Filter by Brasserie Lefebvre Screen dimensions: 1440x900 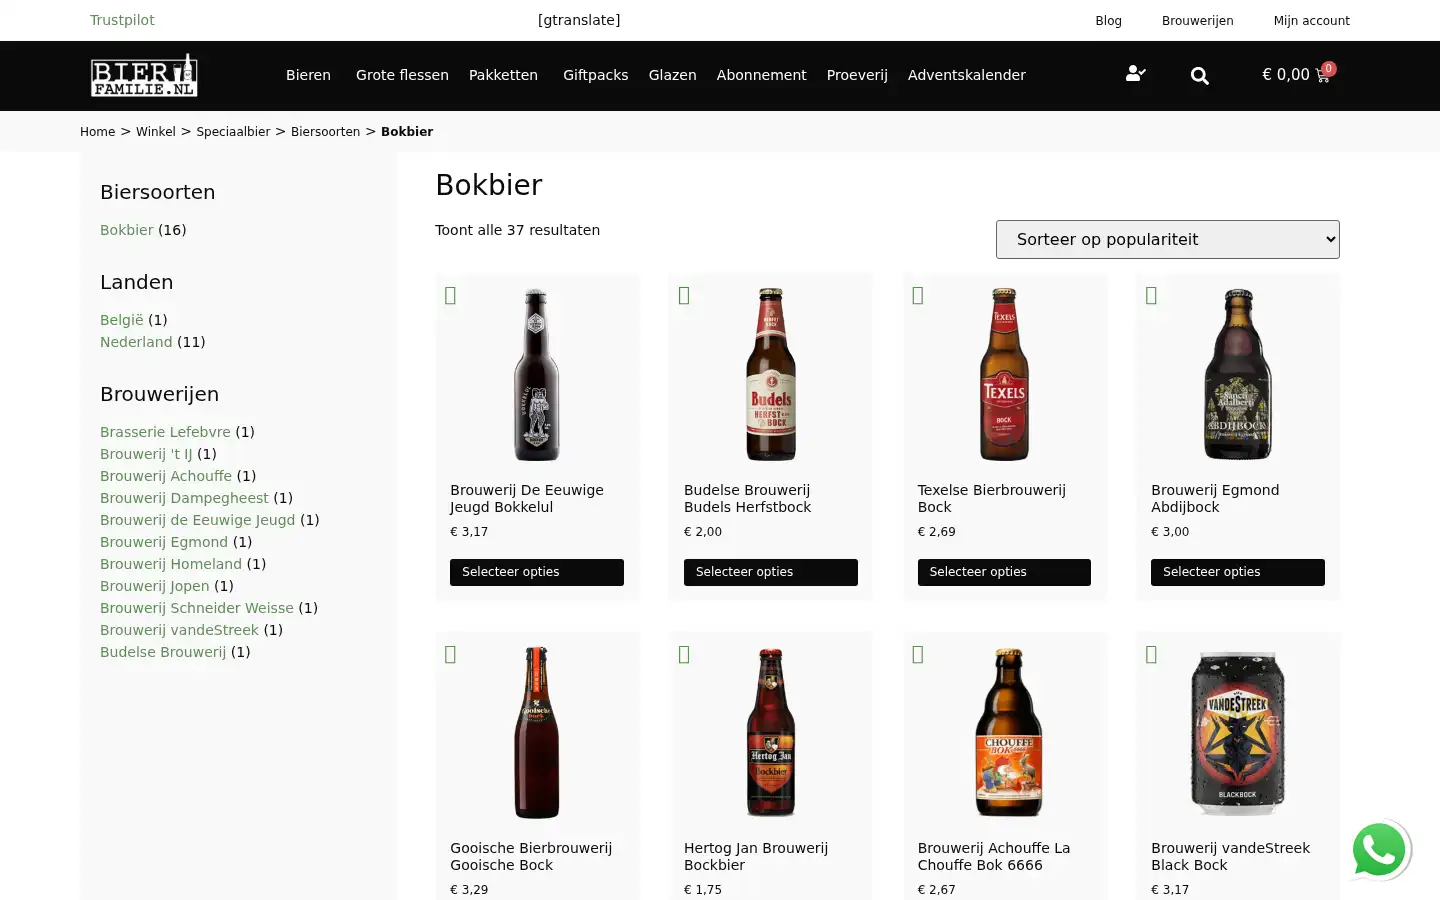(x=165, y=432)
